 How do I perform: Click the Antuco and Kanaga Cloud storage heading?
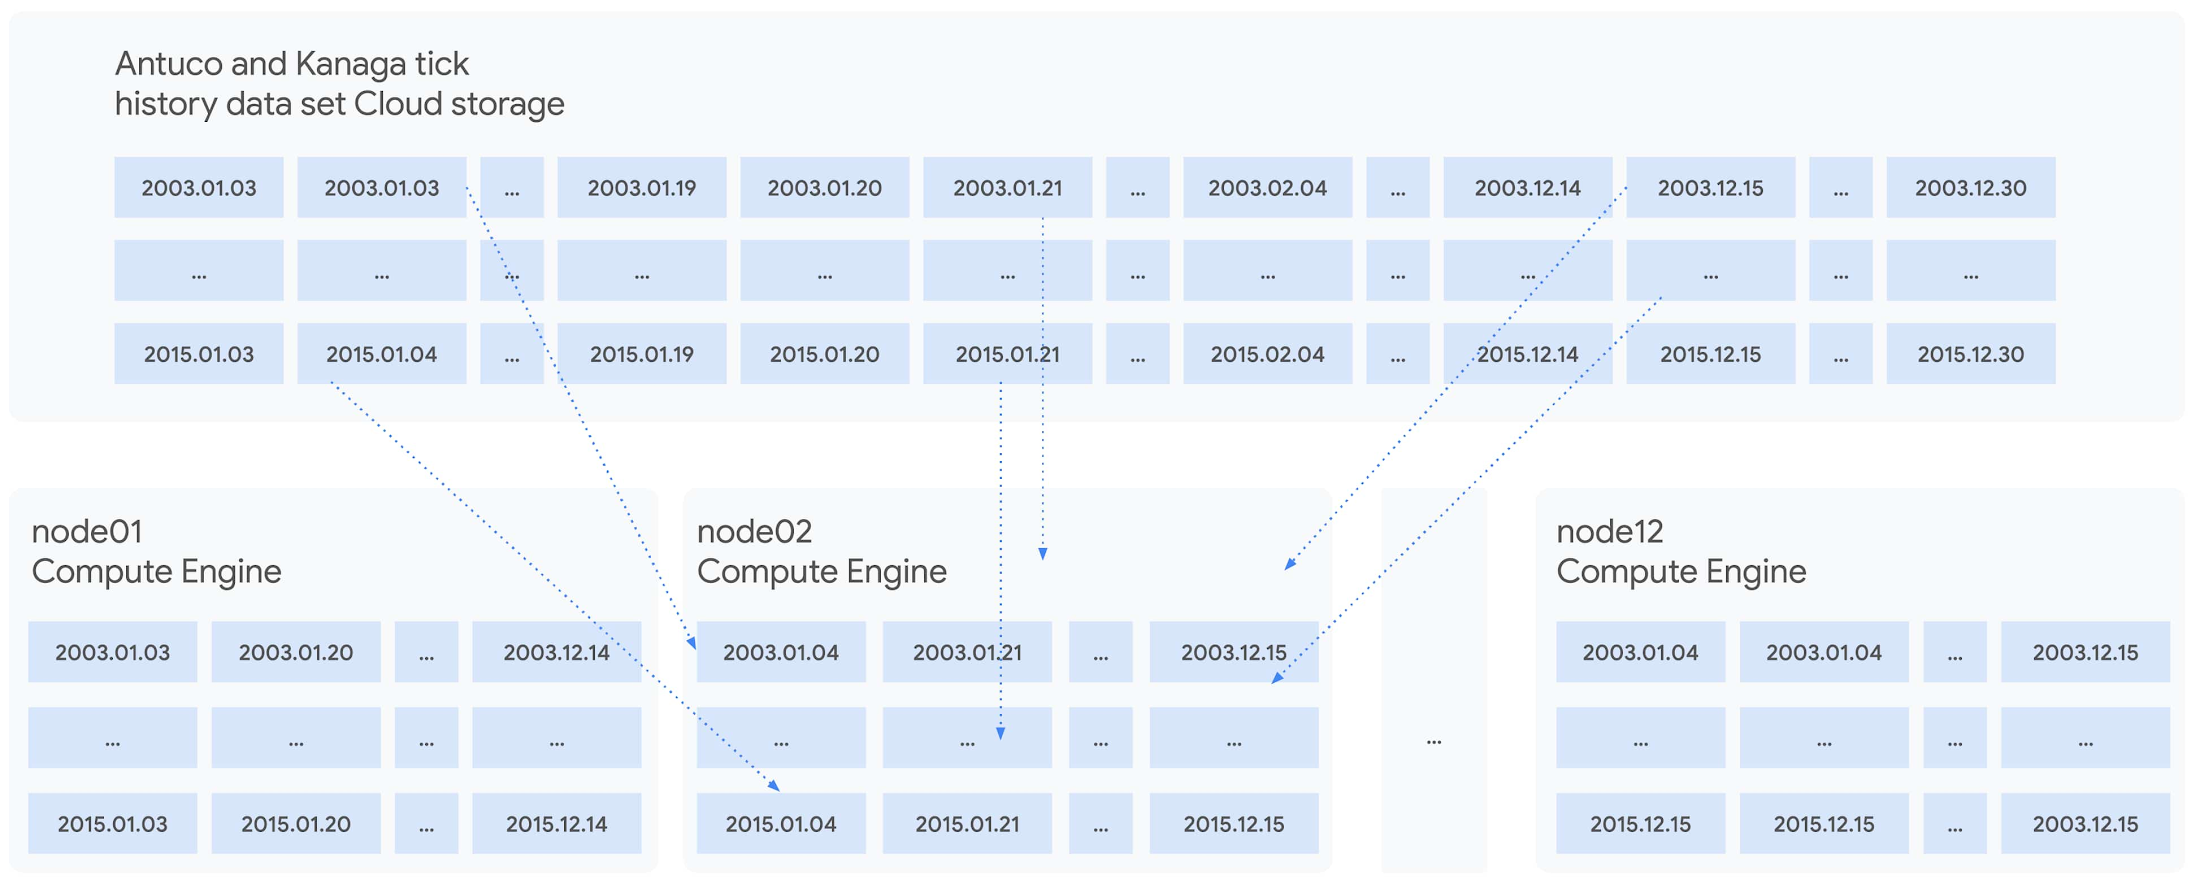pos(339,84)
